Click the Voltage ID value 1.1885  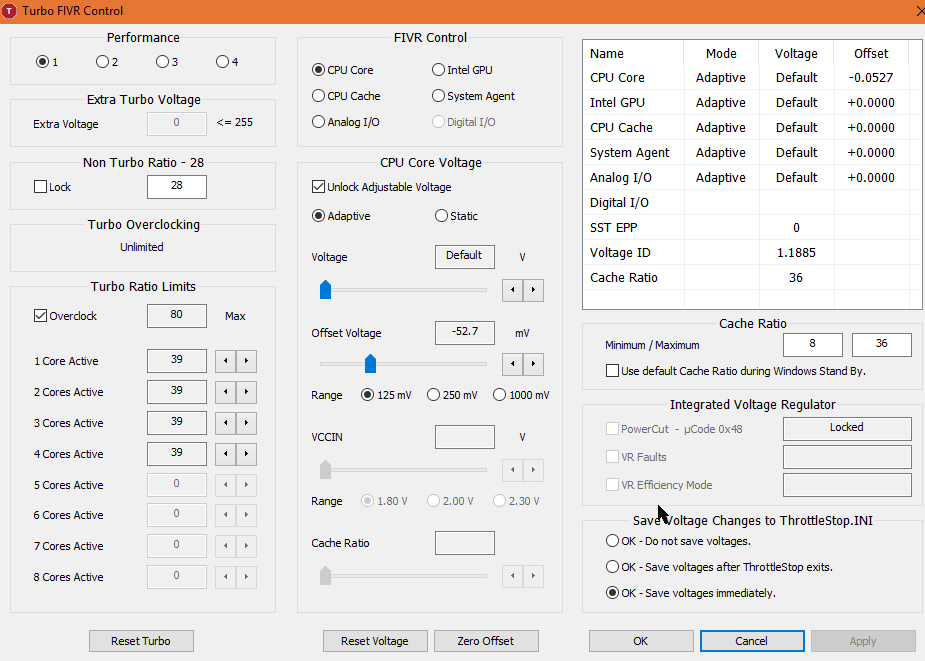[796, 253]
